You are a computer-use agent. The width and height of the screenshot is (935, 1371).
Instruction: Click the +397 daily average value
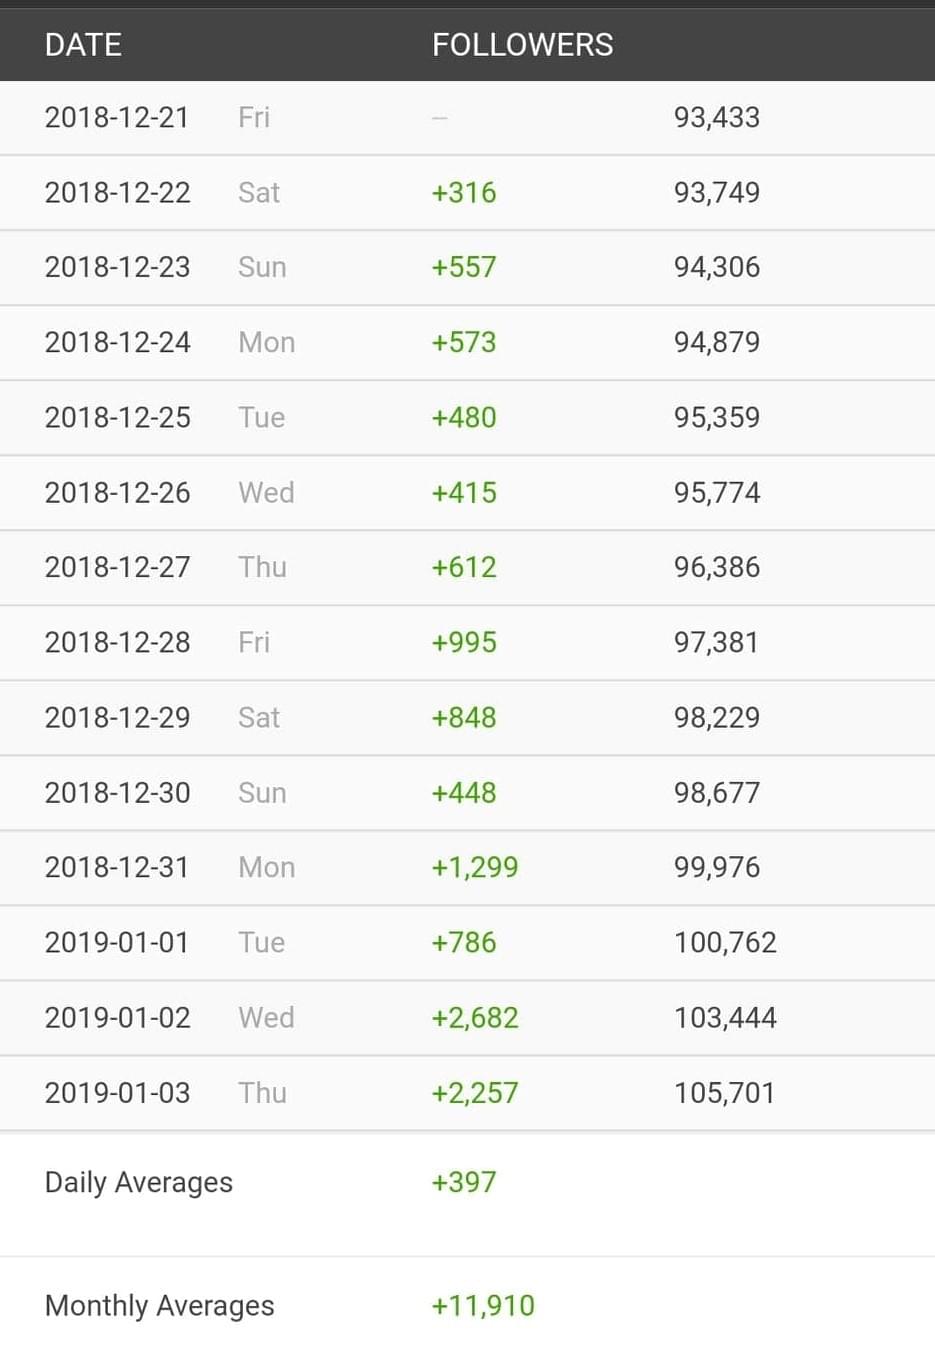point(464,1182)
